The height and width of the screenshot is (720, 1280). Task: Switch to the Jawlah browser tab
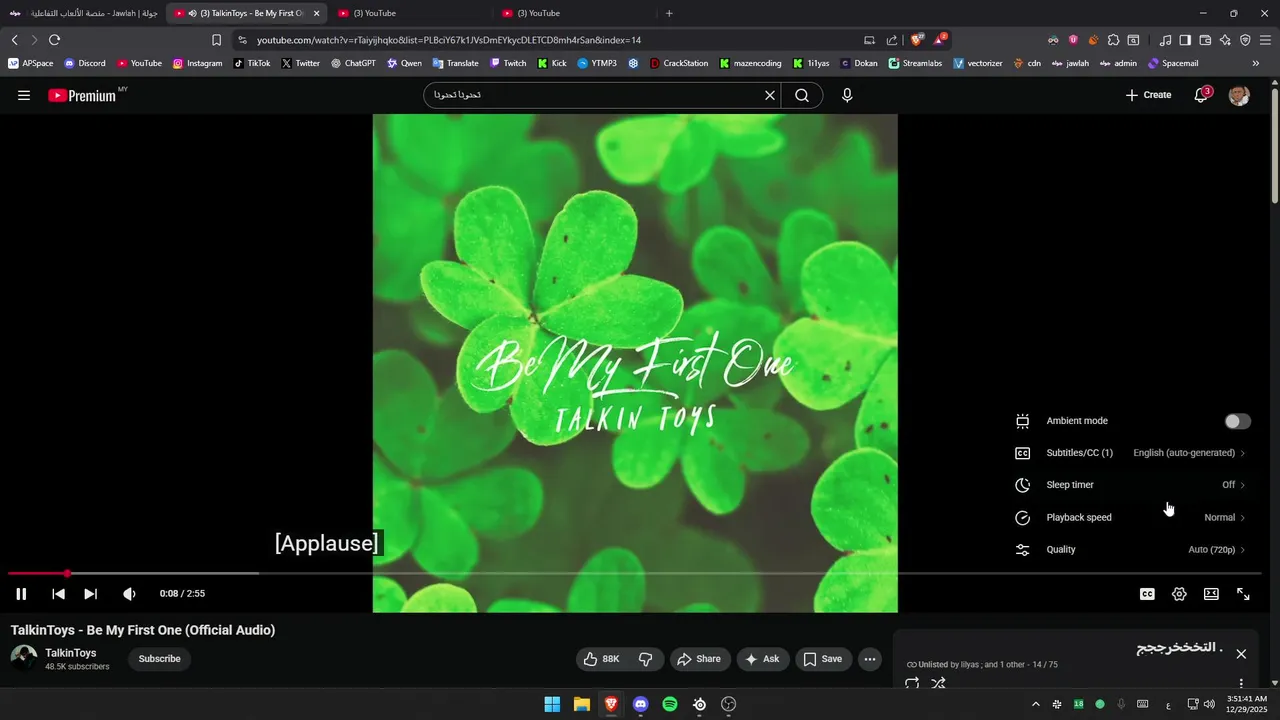pos(82,13)
